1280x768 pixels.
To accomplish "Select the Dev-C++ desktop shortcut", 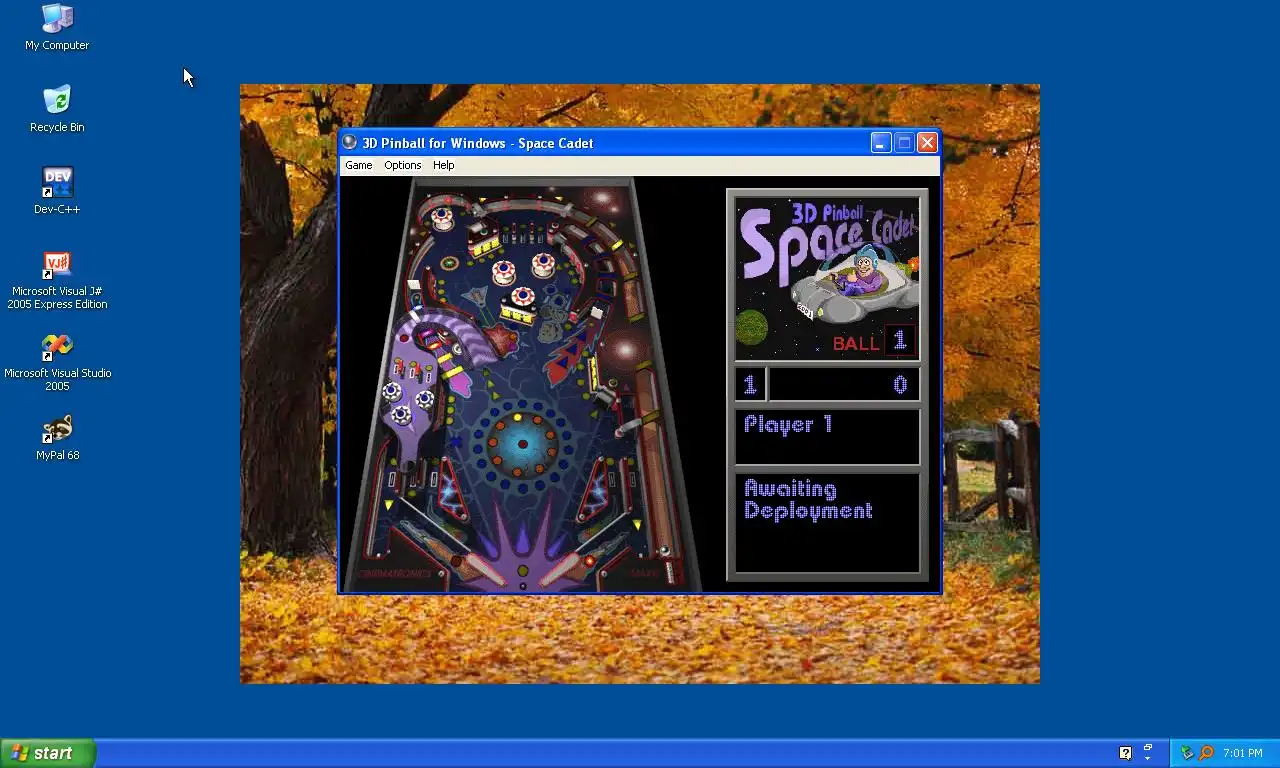I will point(57,191).
